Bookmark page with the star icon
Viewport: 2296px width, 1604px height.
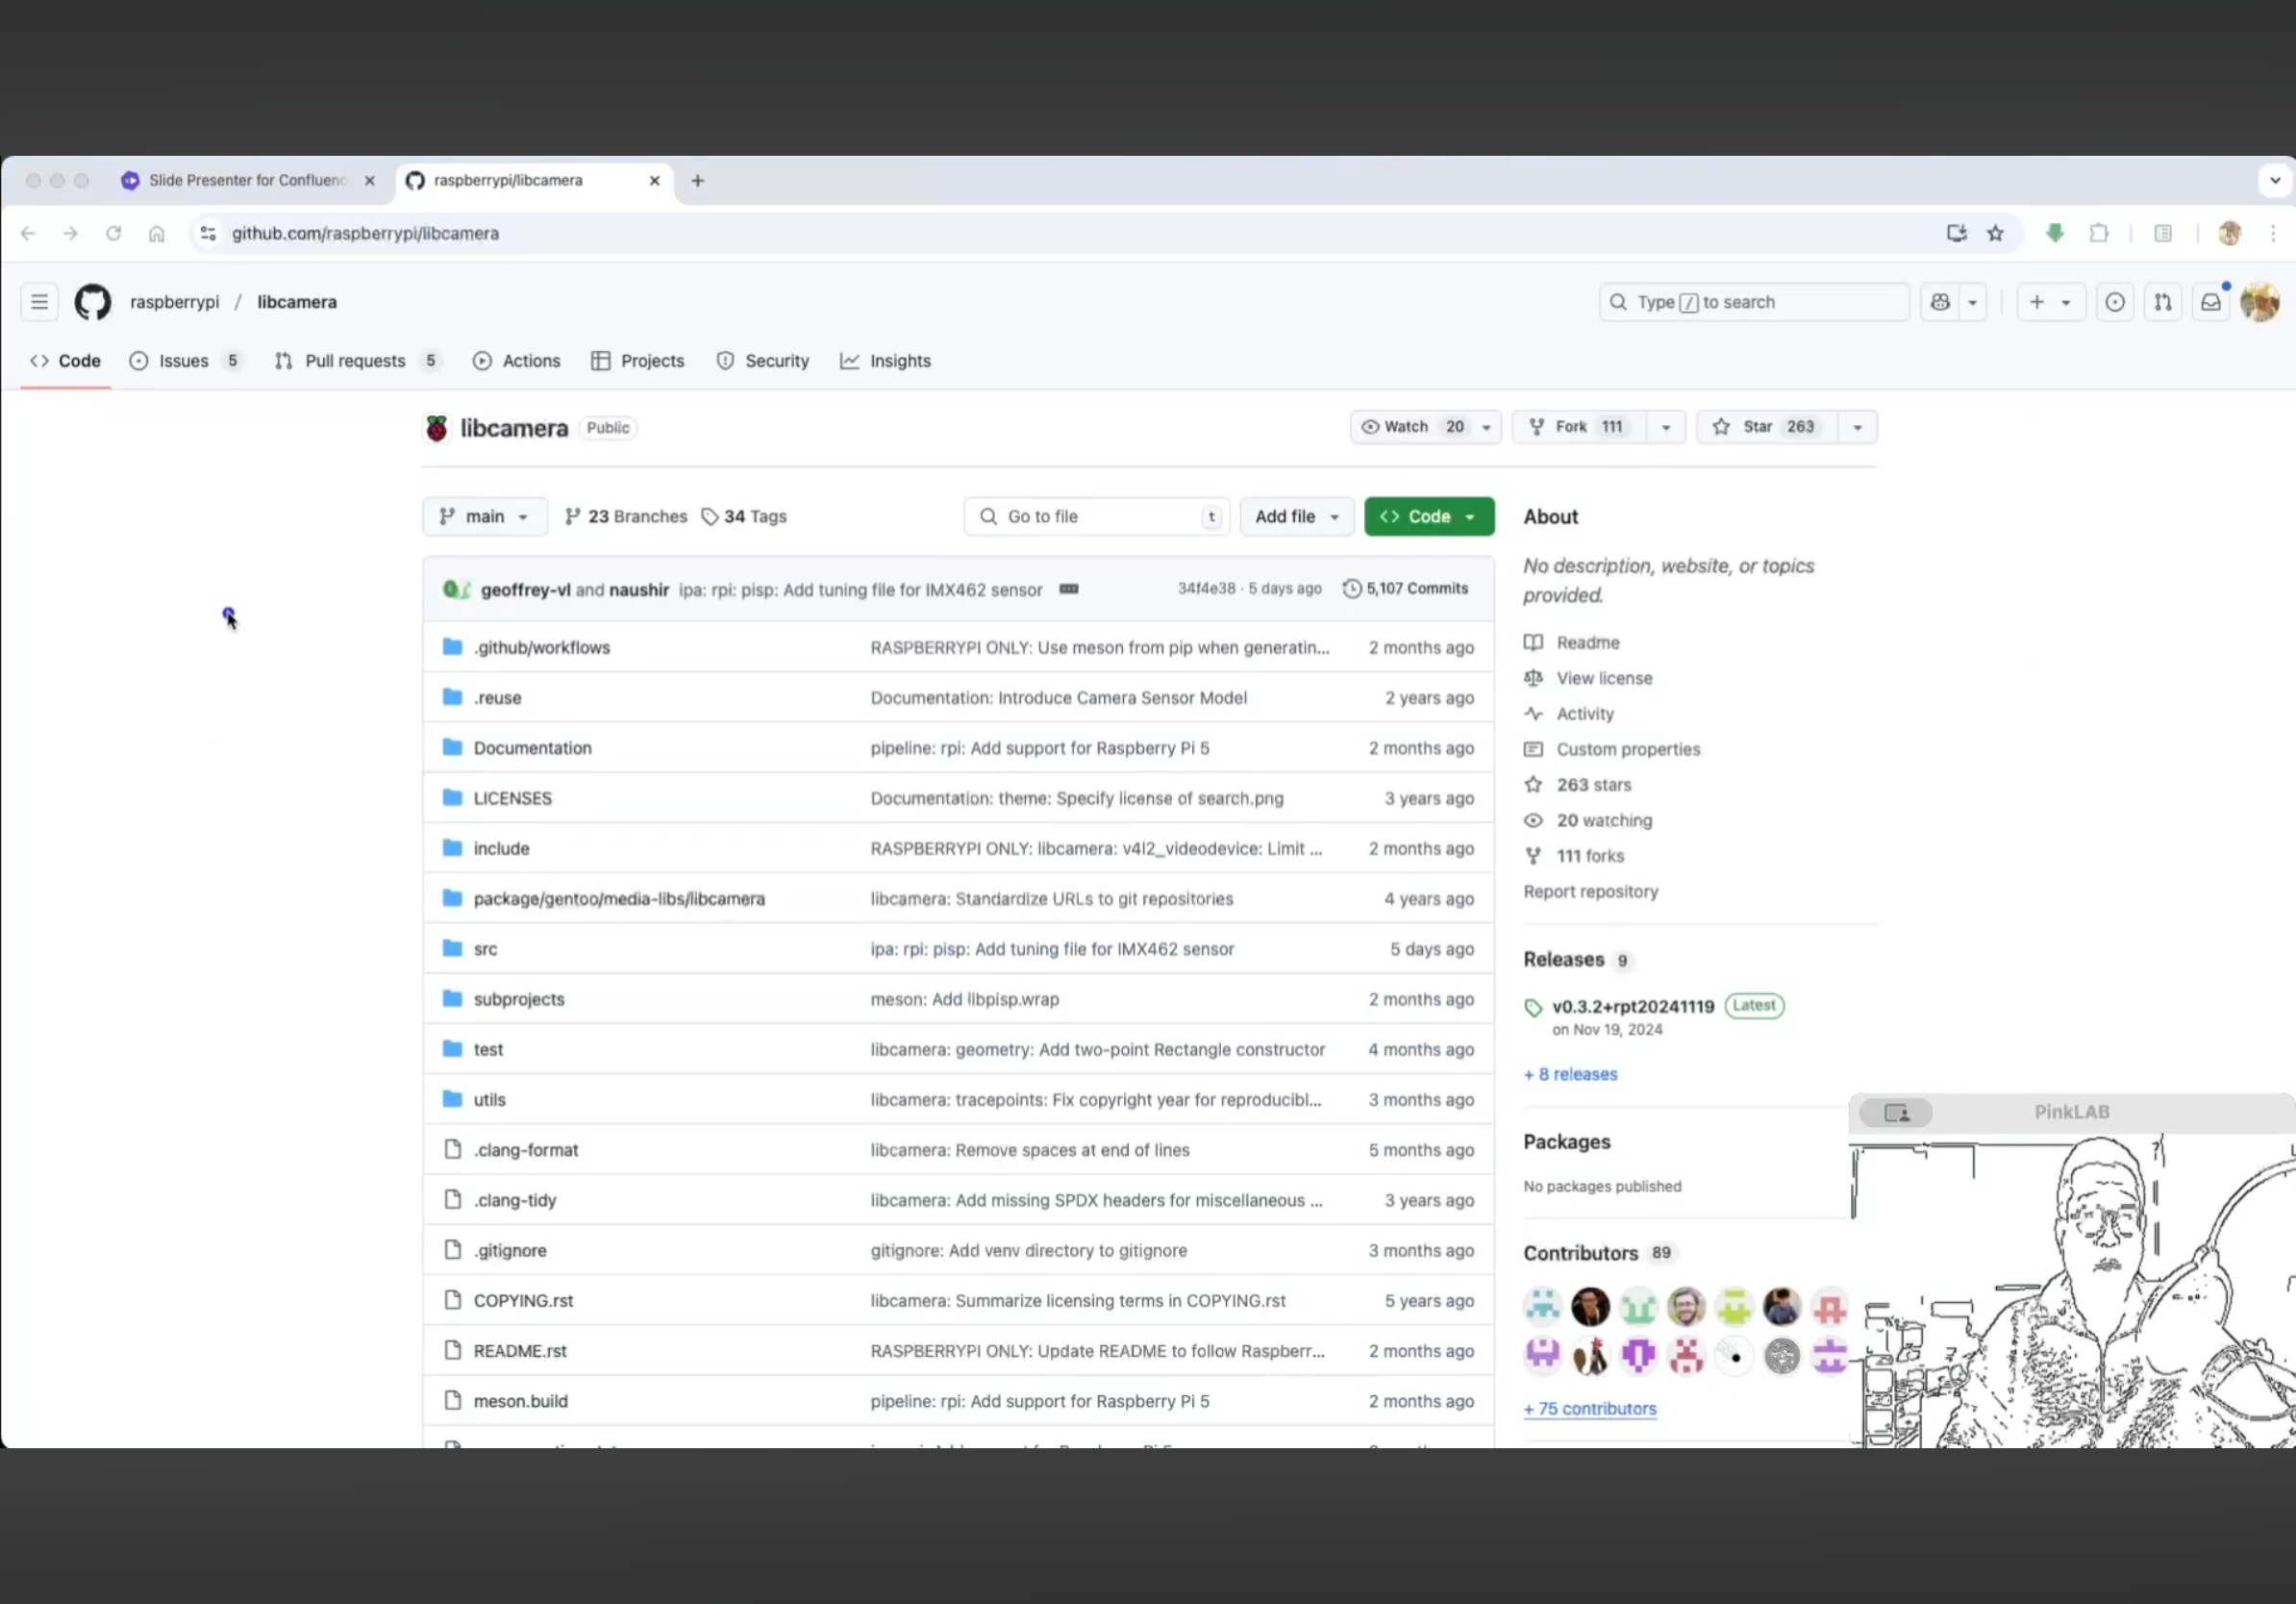point(1995,233)
